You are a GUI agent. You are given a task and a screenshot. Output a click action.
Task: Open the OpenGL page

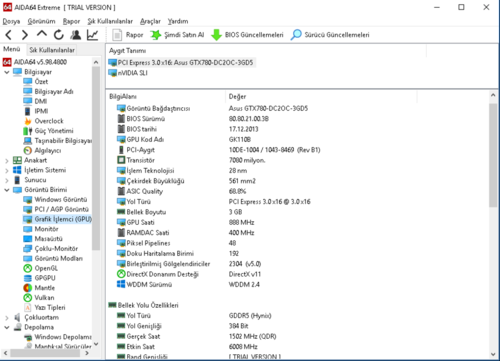(x=41, y=268)
